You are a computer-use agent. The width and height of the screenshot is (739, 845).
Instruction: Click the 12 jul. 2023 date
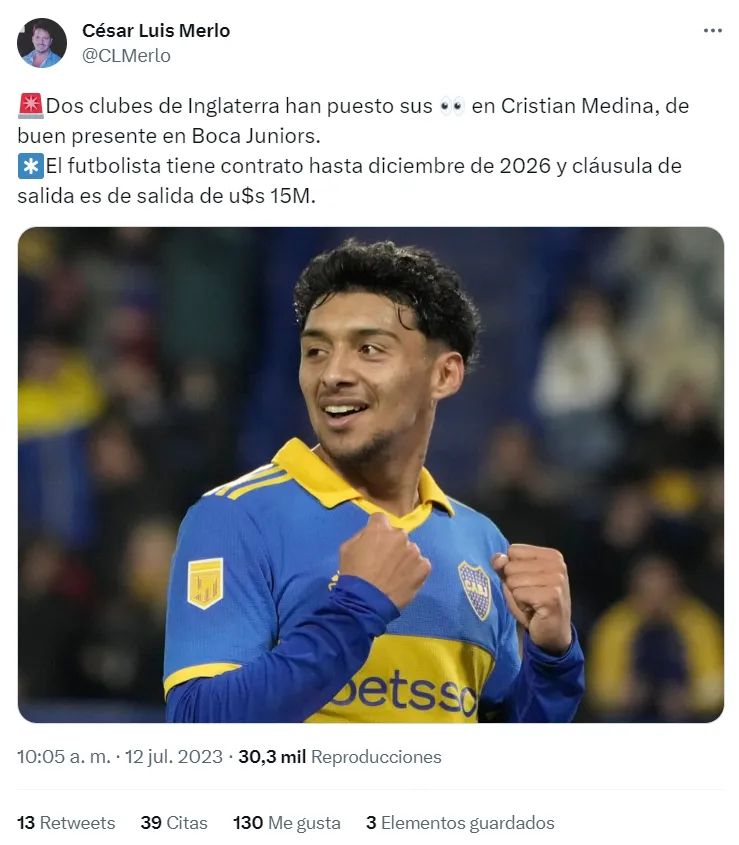[x=174, y=757]
